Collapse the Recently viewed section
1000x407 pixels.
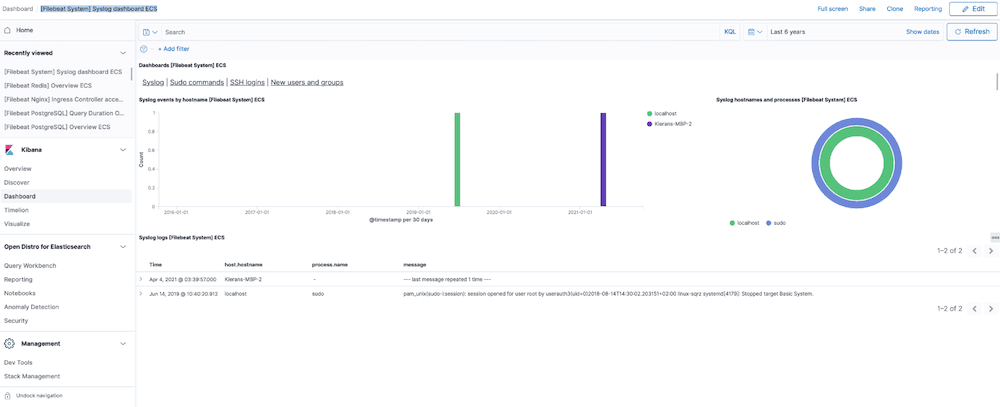click(x=123, y=53)
